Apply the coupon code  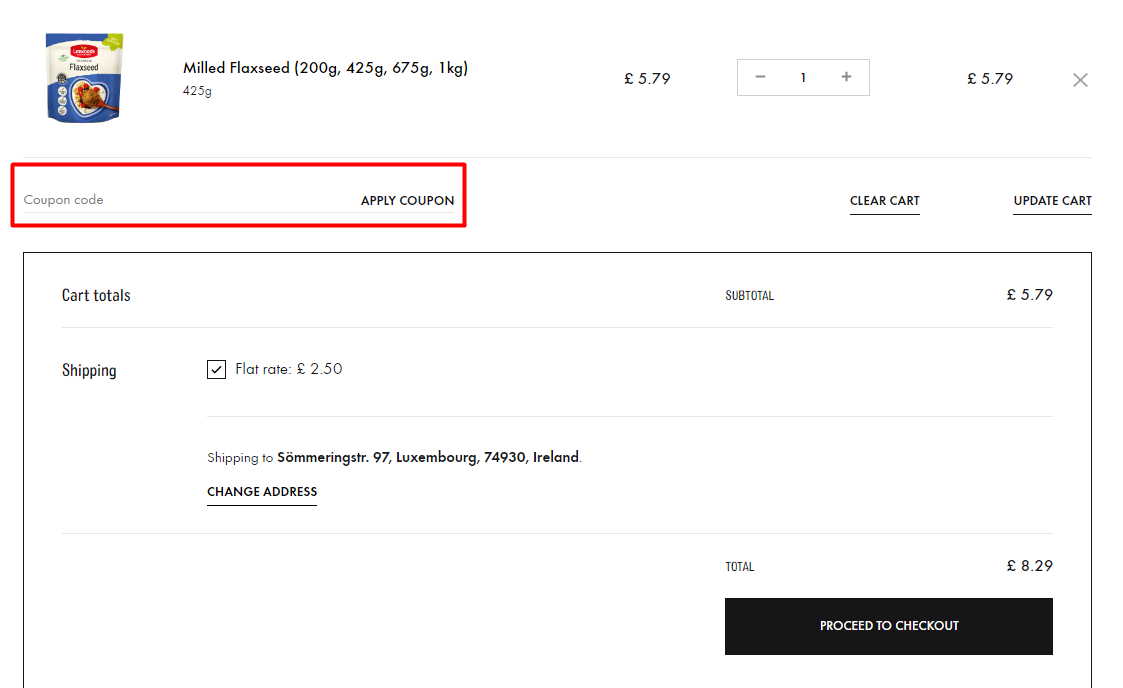408,200
